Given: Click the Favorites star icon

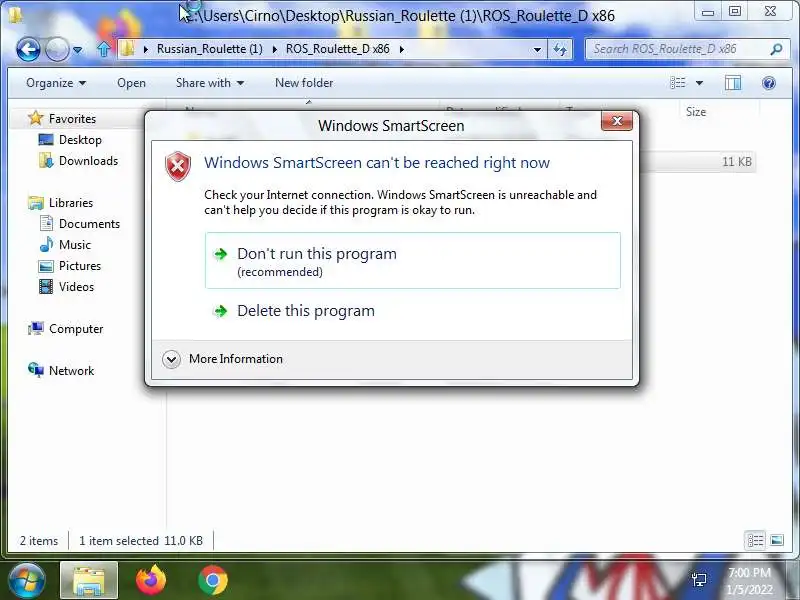Looking at the screenshot, I should tap(36, 118).
